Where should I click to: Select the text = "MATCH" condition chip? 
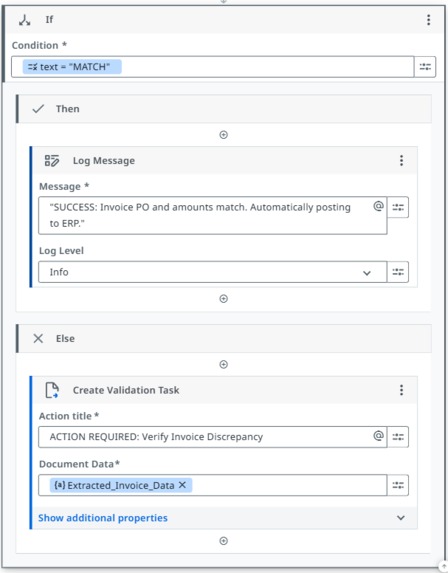[72, 67]
